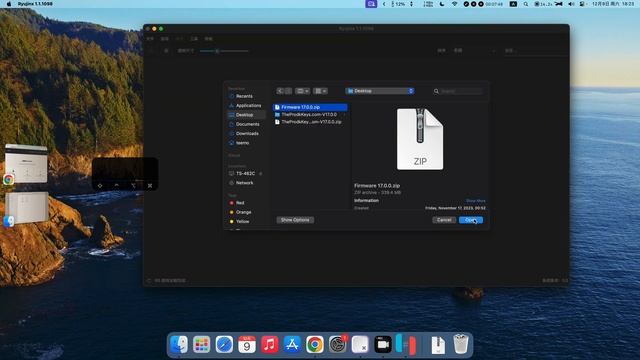Image resolution: width=640 pixels, height=360 pixels.
Task: Click the Finder window thumbnail on the left
Action: pos(26,208)
